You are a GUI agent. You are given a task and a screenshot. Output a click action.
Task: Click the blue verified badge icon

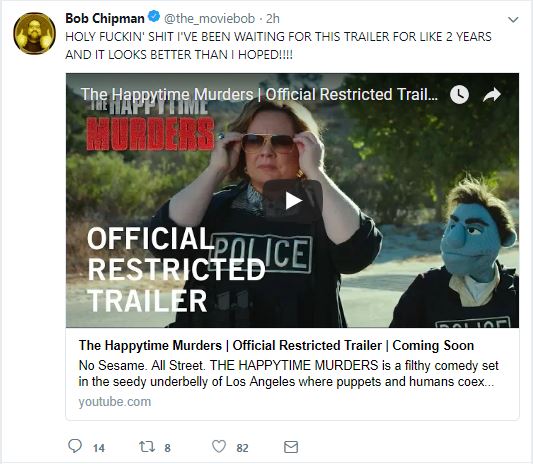(154, 17)
